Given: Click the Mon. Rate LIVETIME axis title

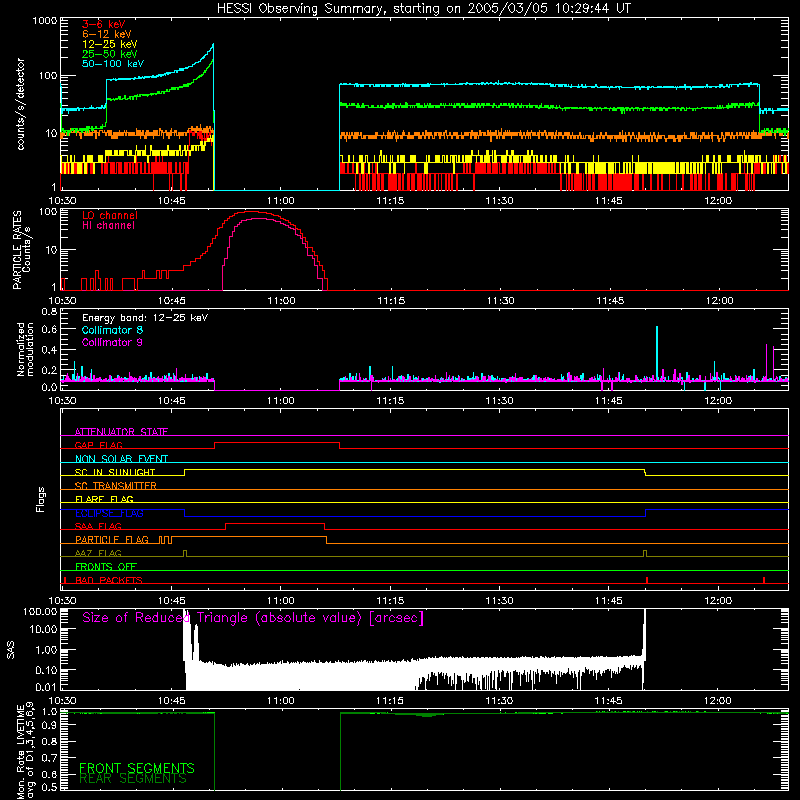Looking at the screenshot, I should coord(26,752).
